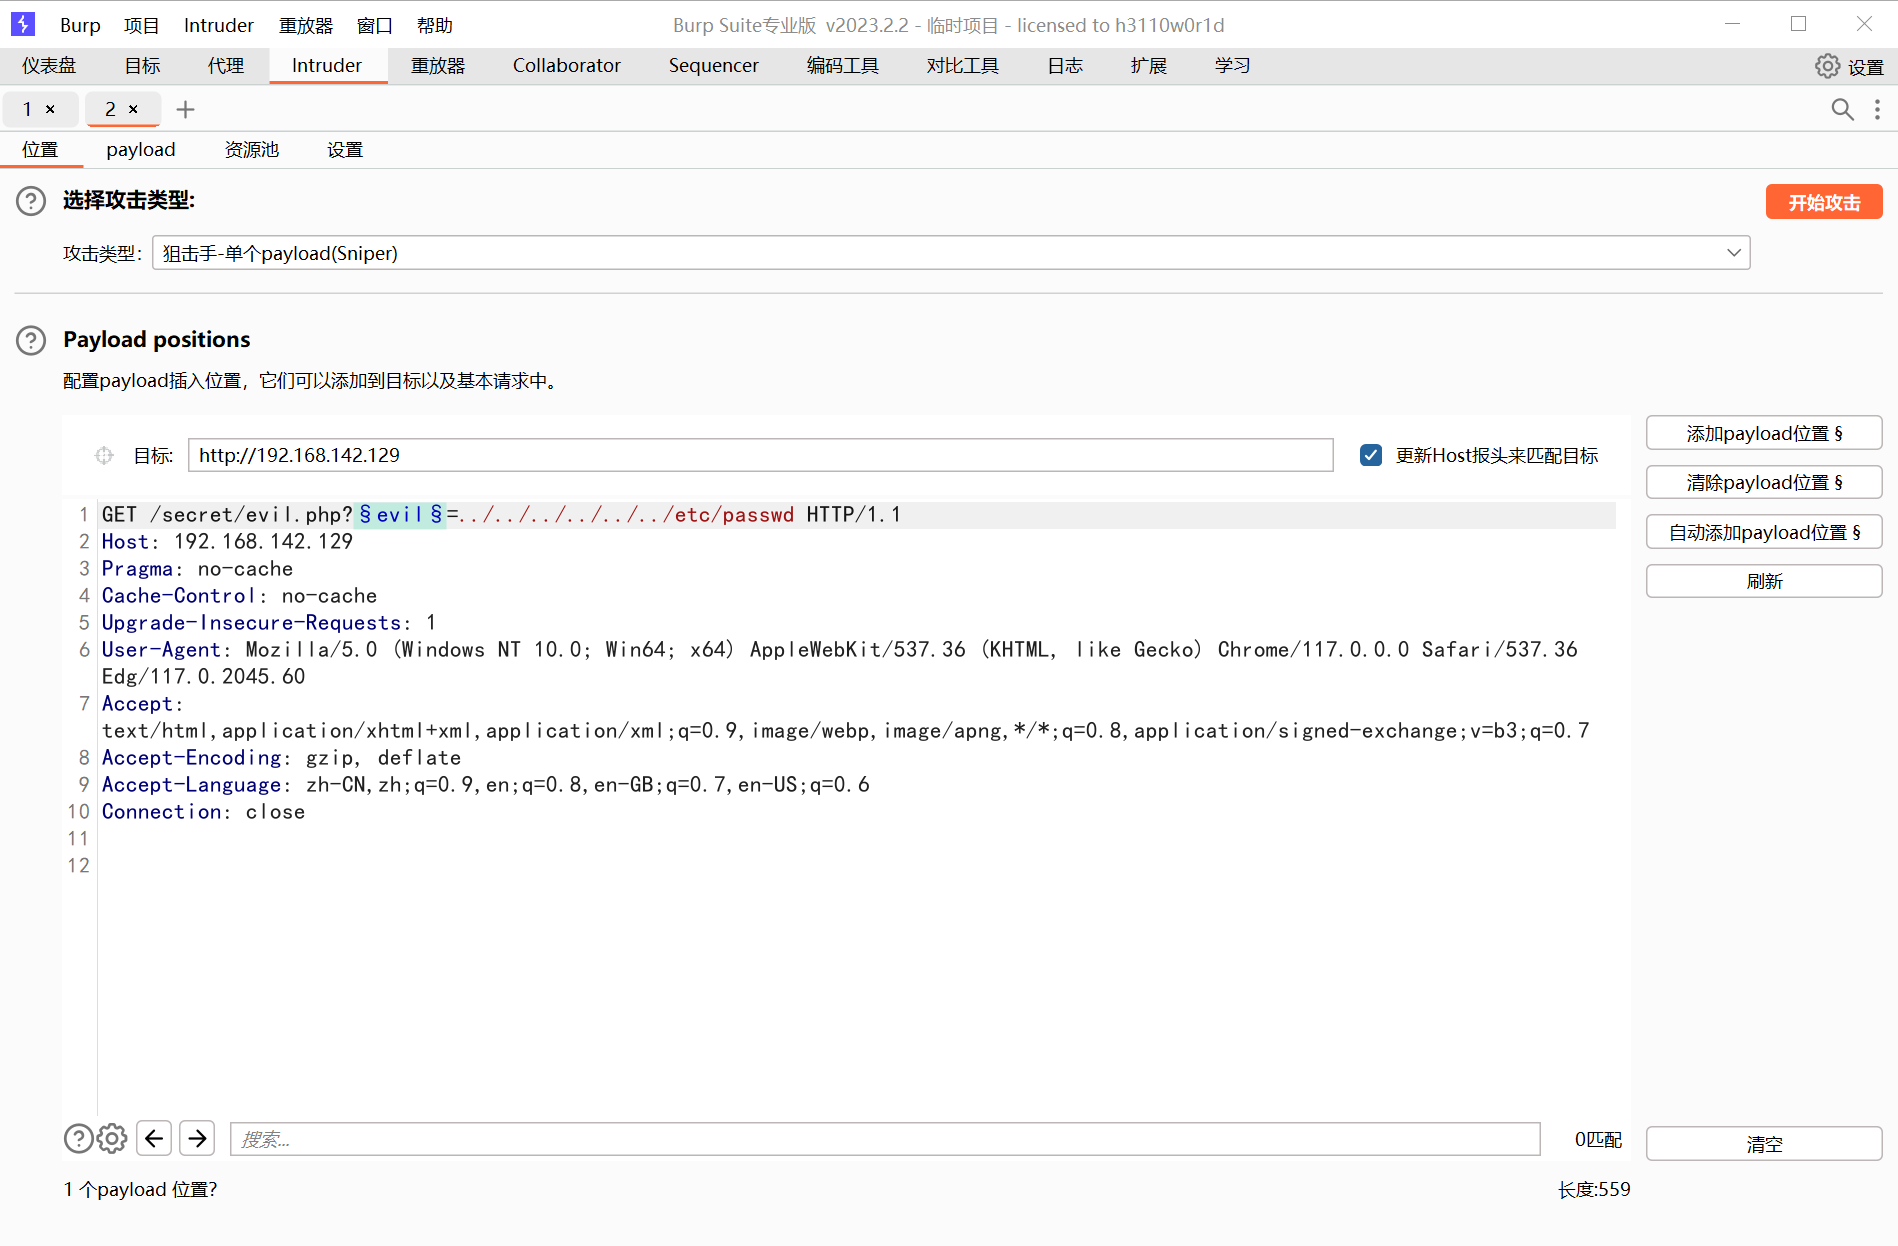Switch to 位置 tab

[41, 150]
